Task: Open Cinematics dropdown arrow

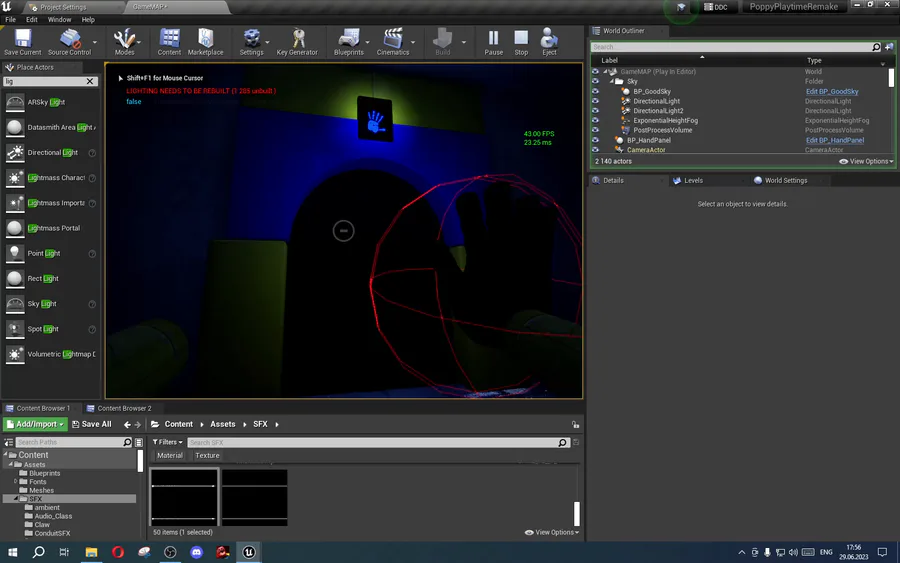Action: (x=413, y=42)
